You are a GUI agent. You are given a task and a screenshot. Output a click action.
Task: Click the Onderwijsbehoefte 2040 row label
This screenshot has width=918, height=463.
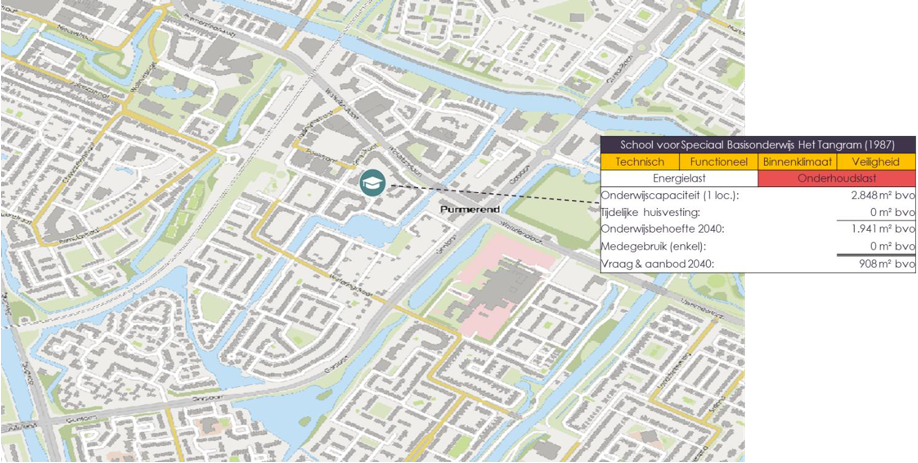coord(663,229)
